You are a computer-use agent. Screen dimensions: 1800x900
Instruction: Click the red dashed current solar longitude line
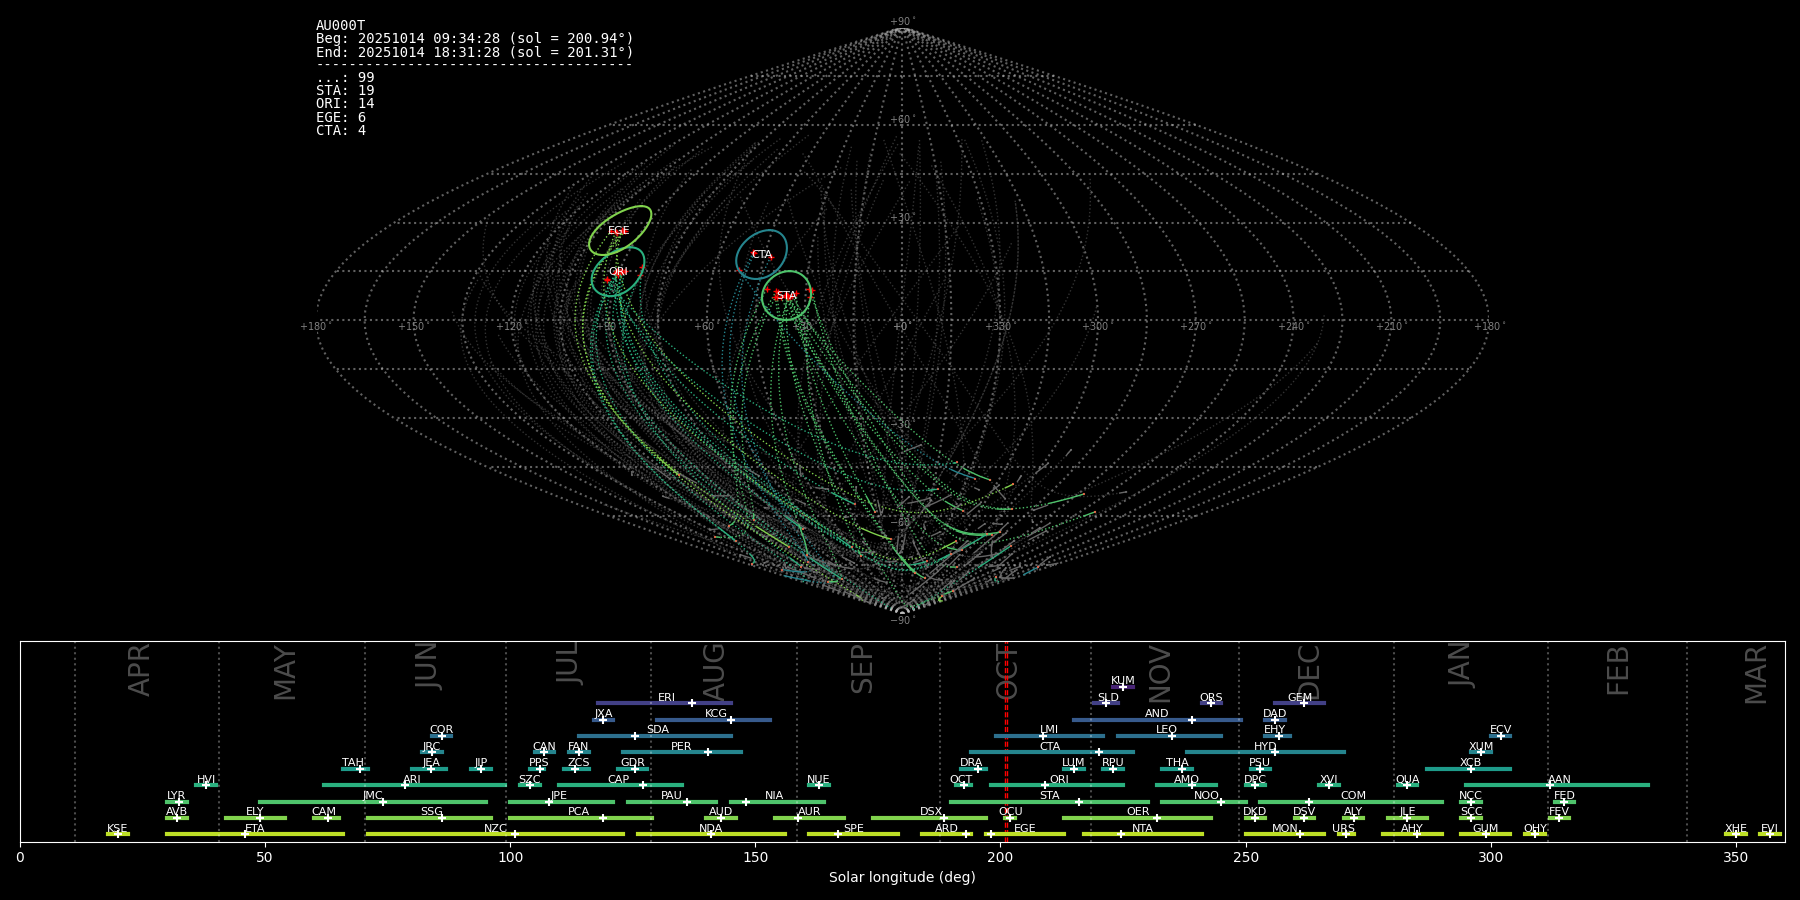point(1006,741)
